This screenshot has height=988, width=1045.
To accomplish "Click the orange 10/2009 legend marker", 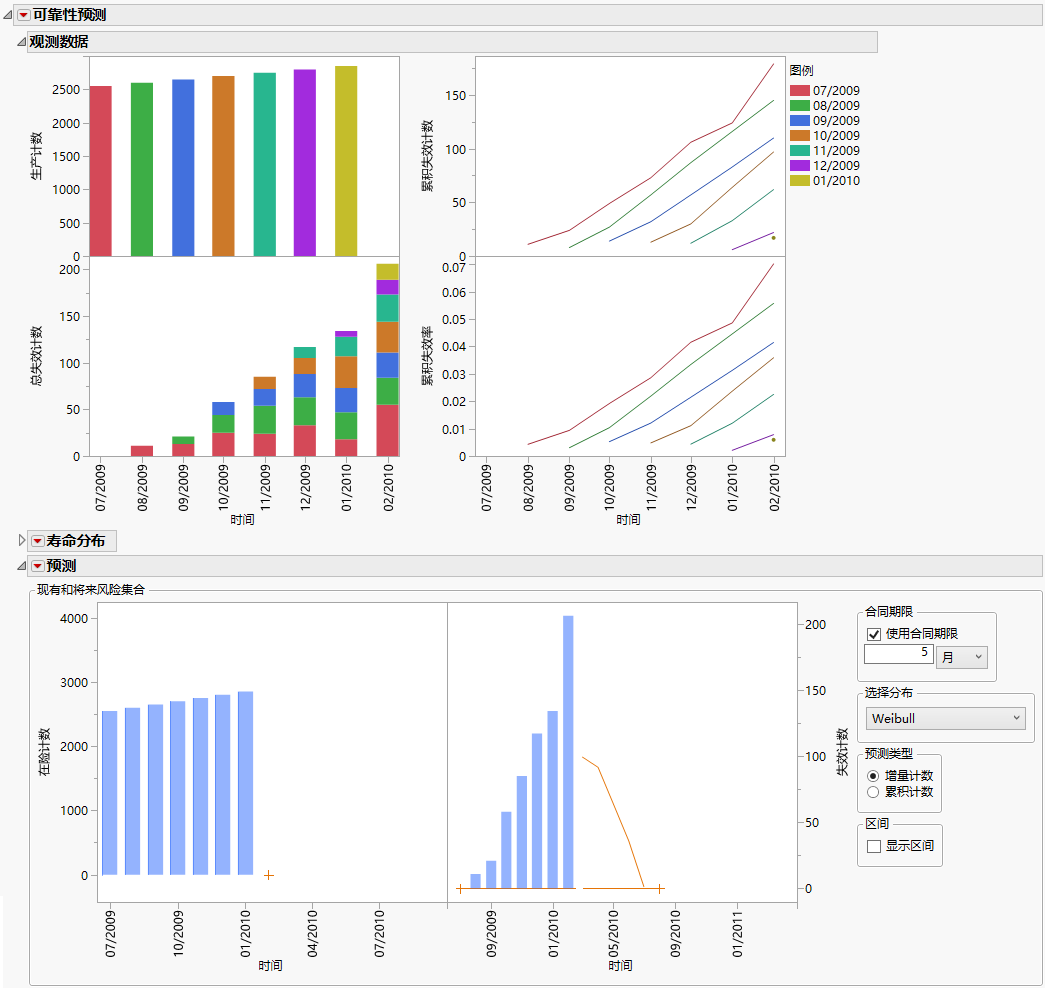I will (800, 136).
